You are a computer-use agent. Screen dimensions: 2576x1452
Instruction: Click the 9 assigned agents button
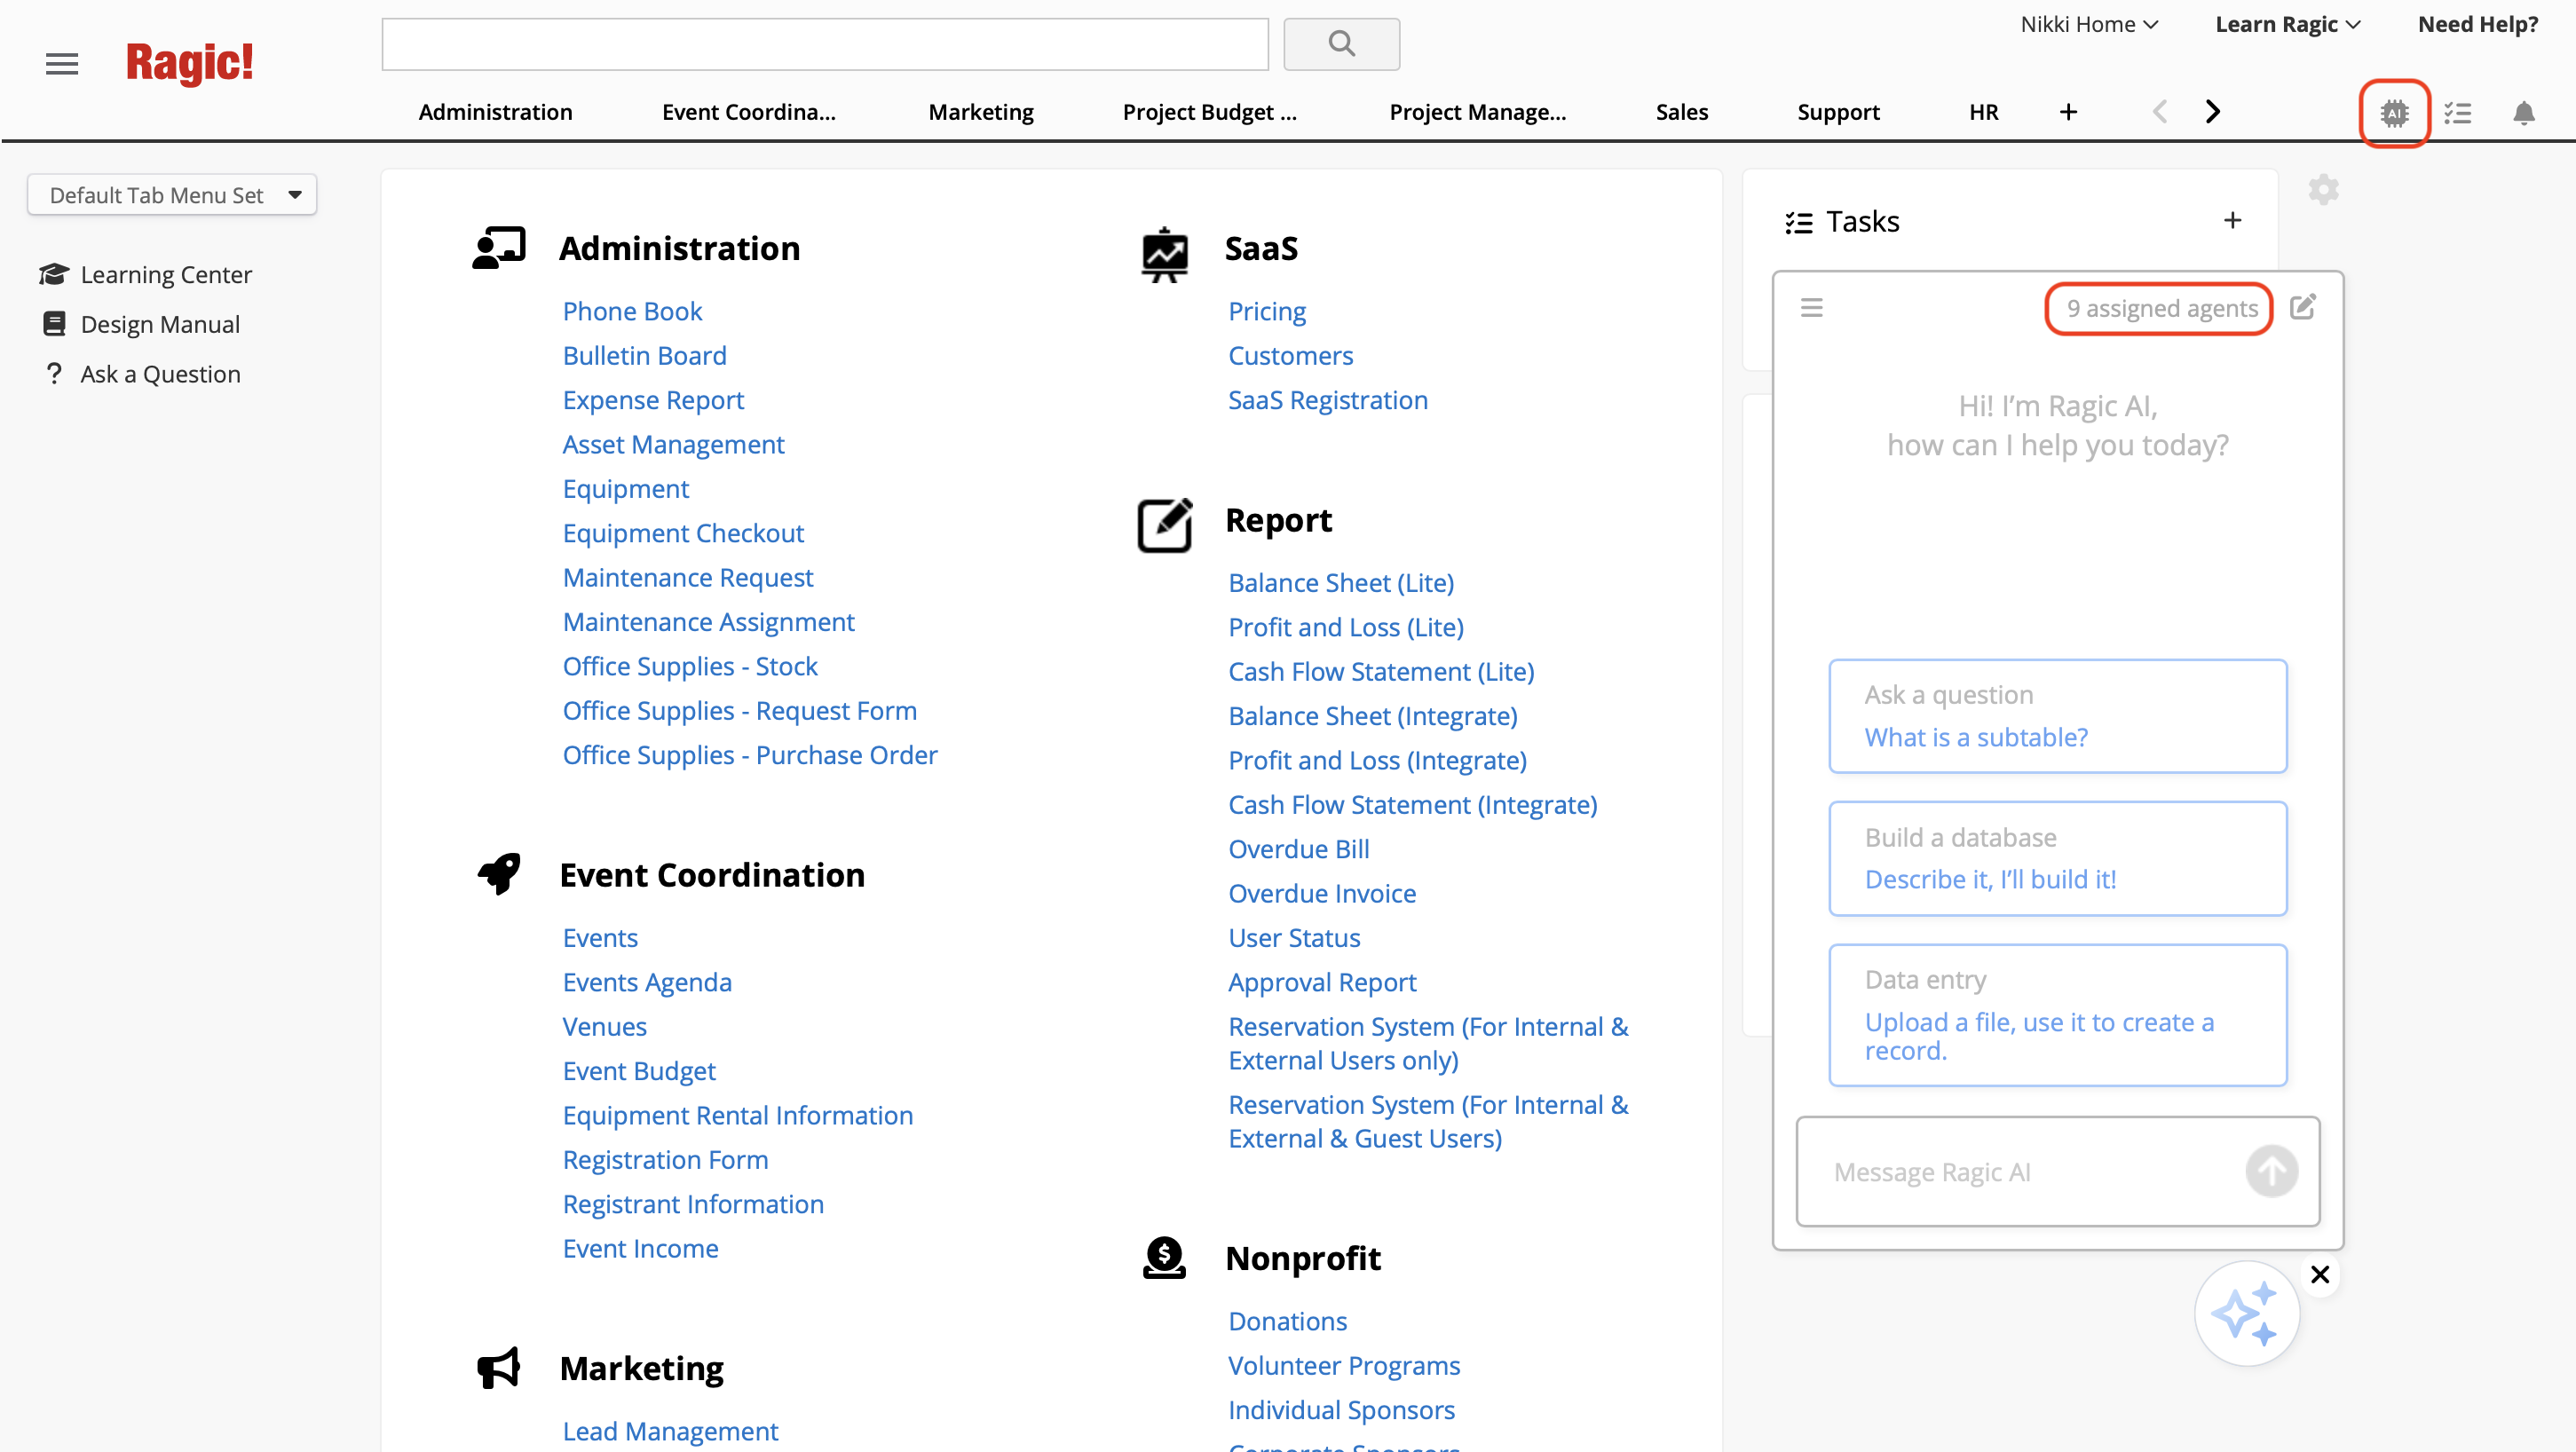(x=2160, y=308)
